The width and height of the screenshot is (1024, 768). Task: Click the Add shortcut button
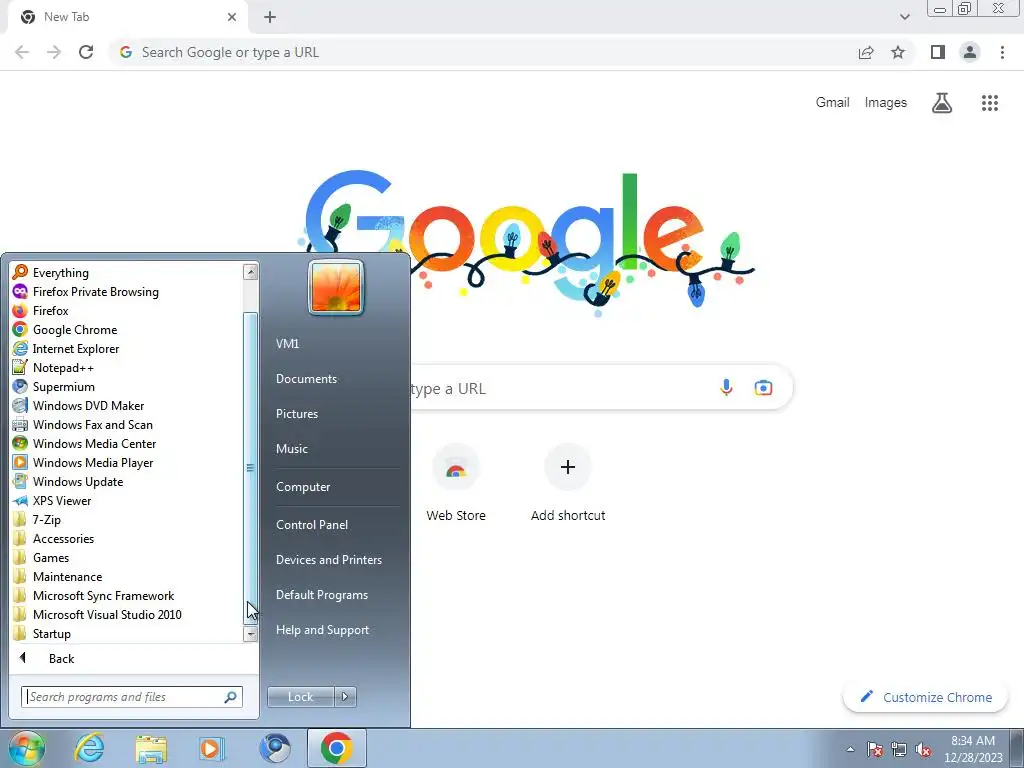click(568, 485)
